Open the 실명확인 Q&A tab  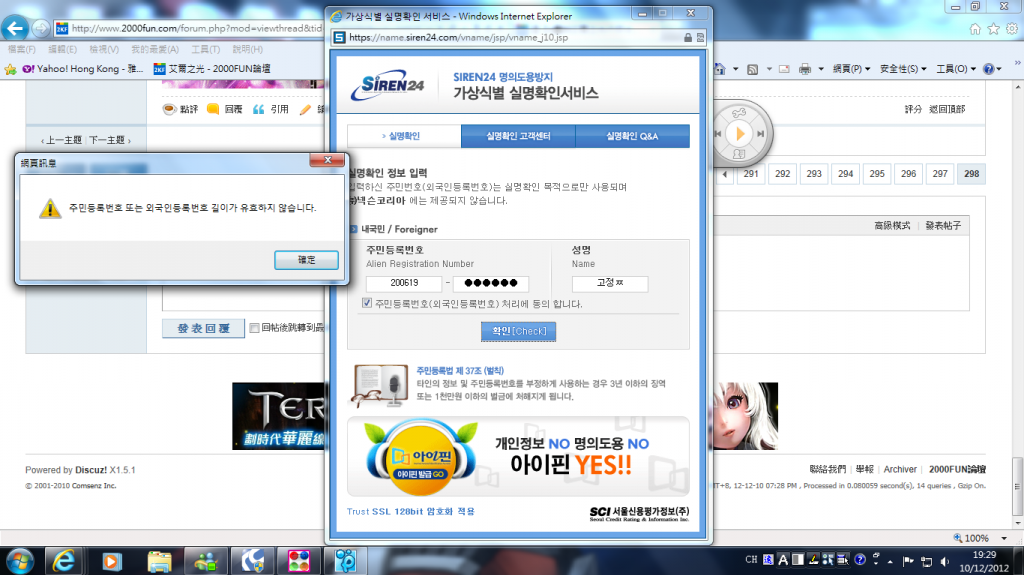tap(632, 136)
